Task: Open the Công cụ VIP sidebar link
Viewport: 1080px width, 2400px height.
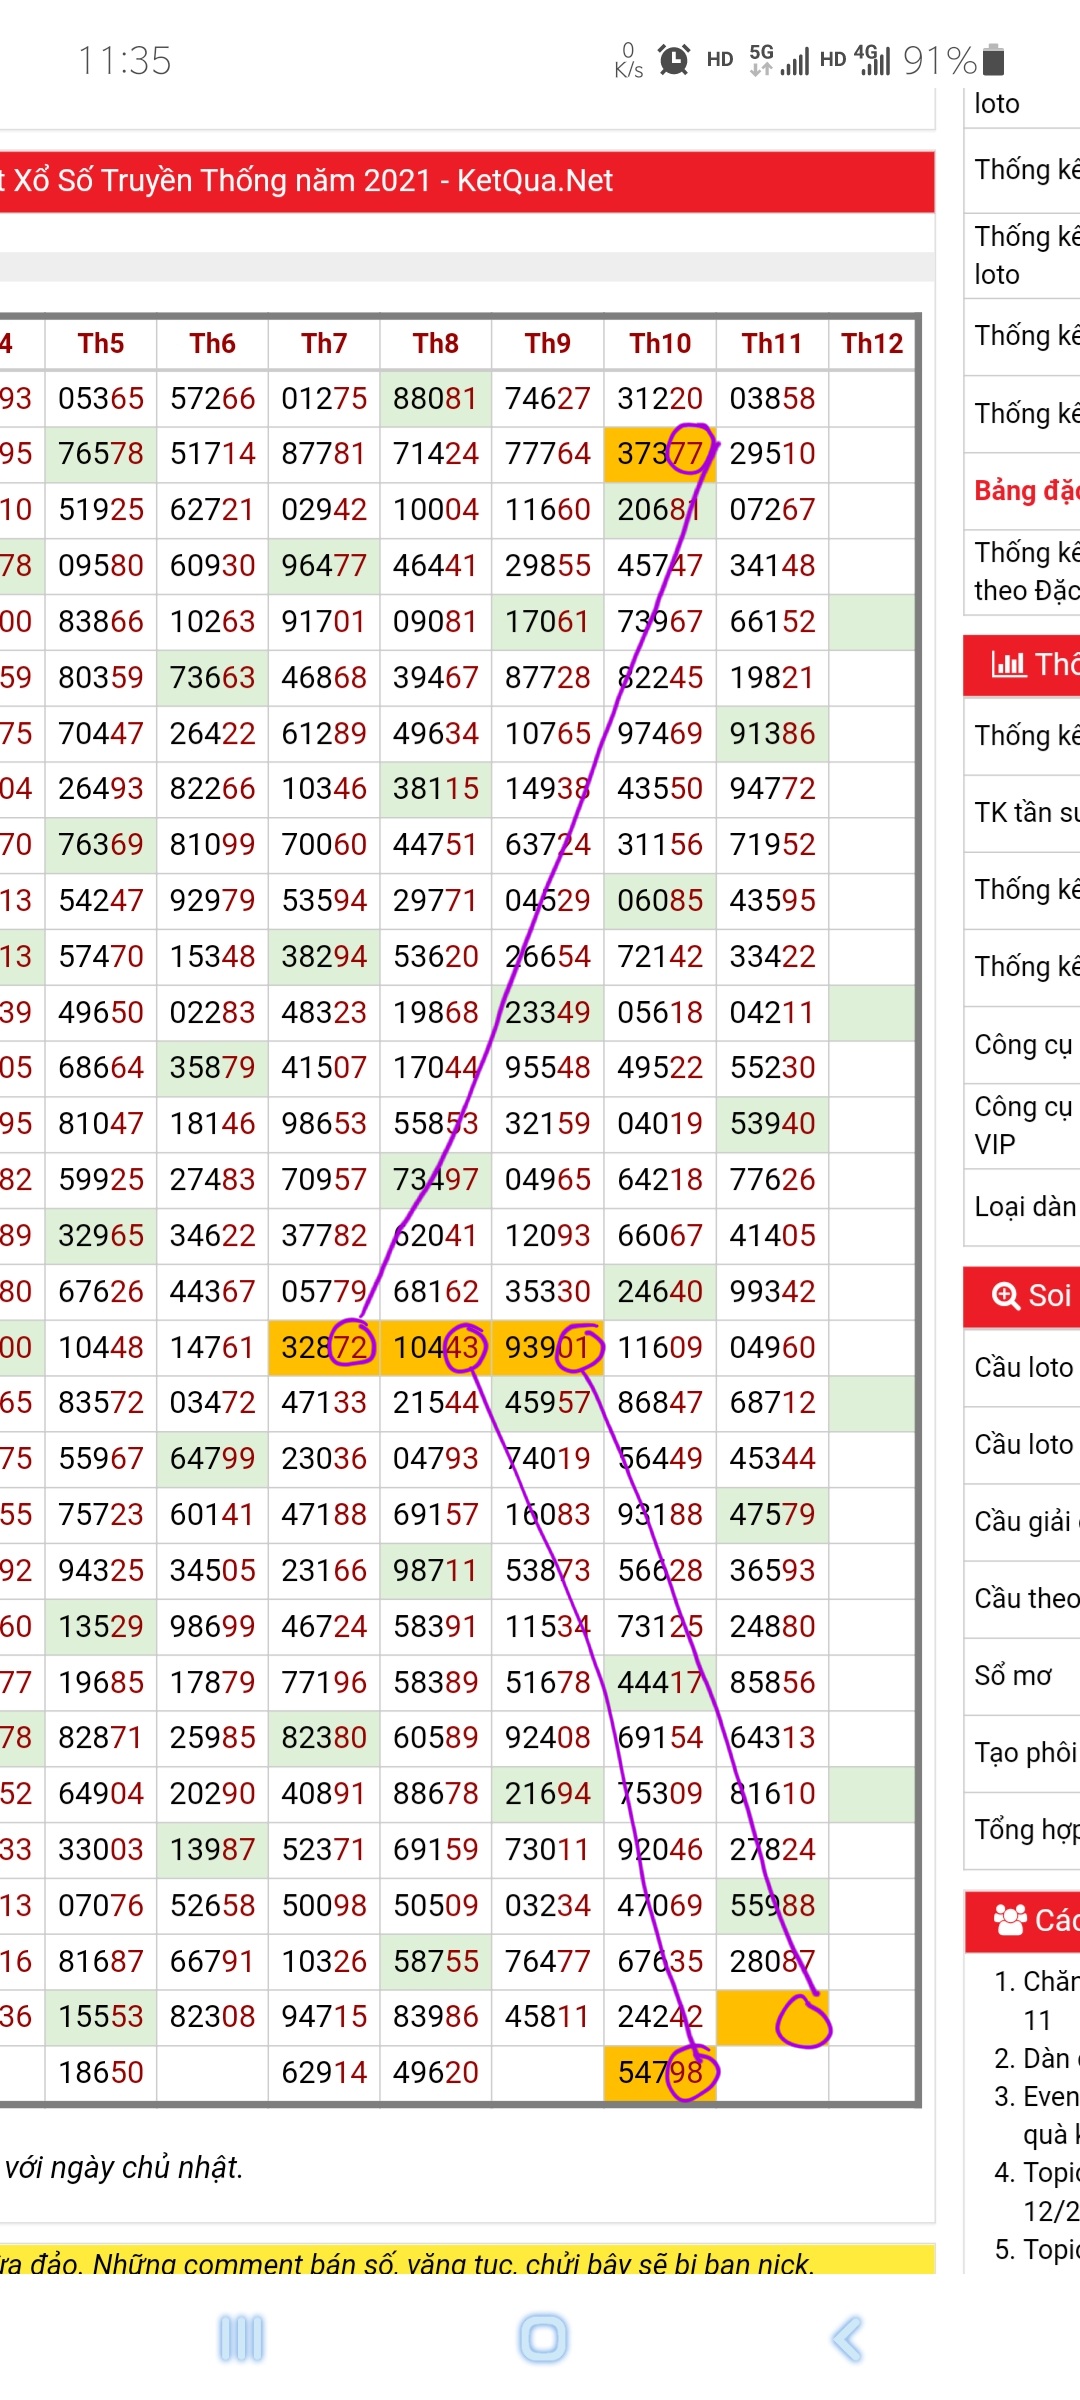Action: point(1022,1125)
